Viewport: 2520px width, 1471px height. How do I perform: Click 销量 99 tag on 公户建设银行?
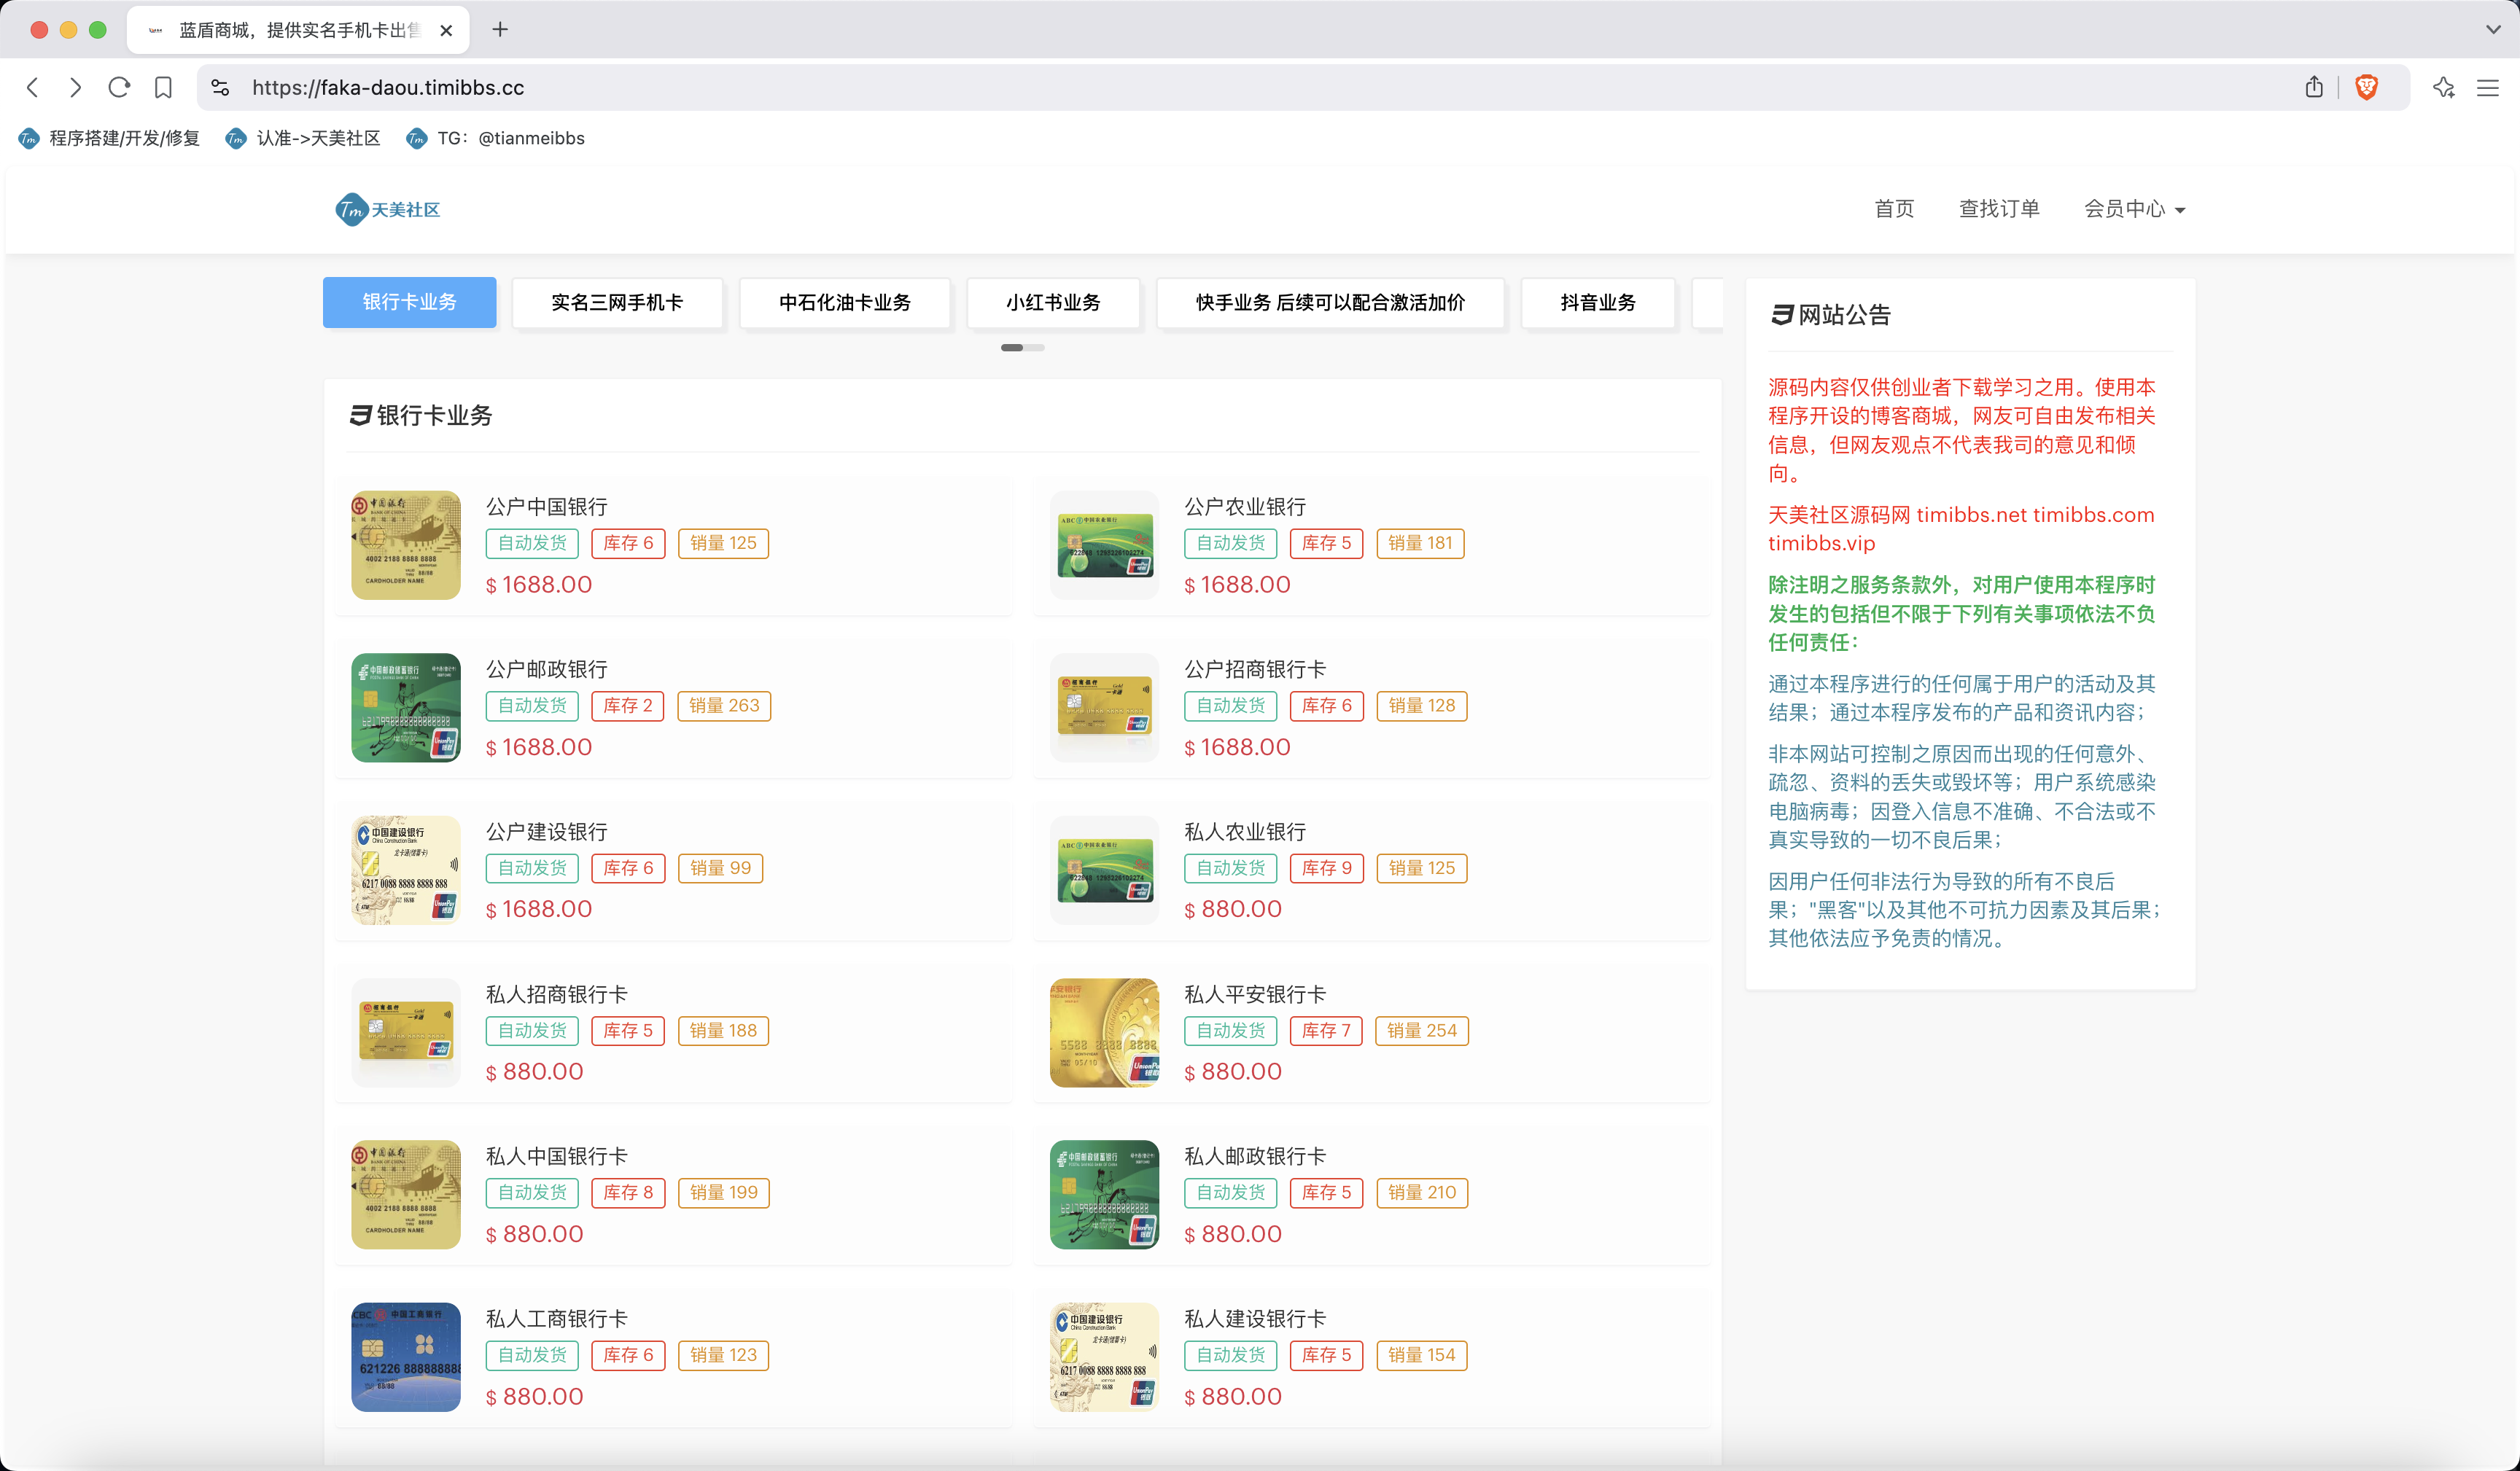(720, 868)
